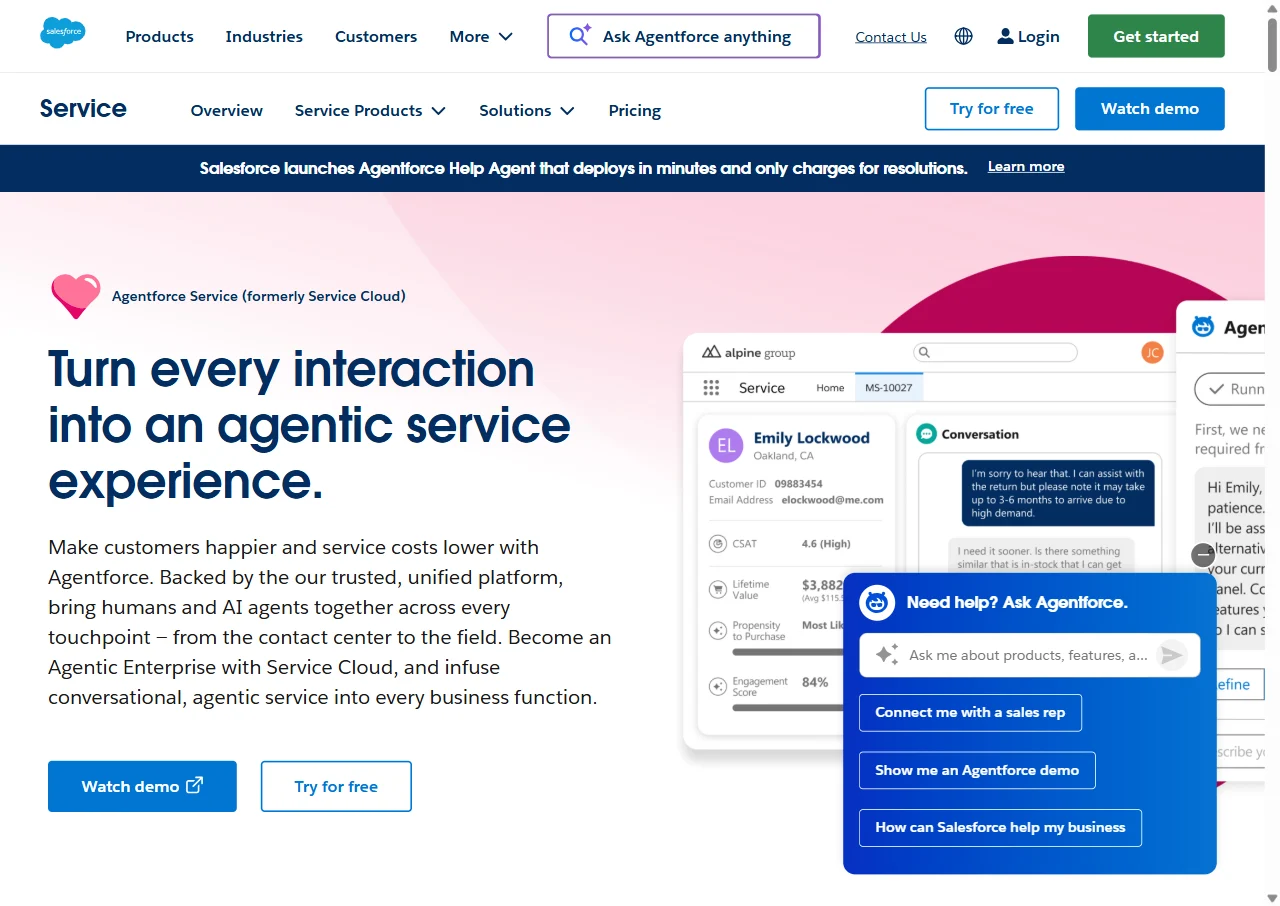Open the Industries menu
This screenshot has width=1280, height=906.
coord(264,36)
